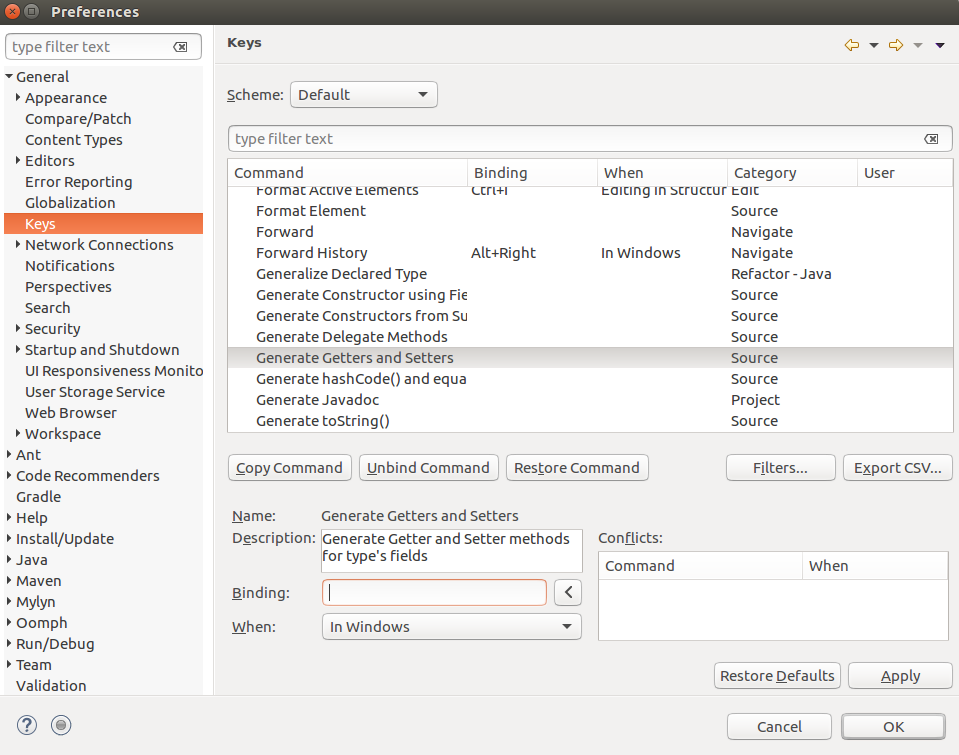Select Gradle preferences item

pos(39,497)
